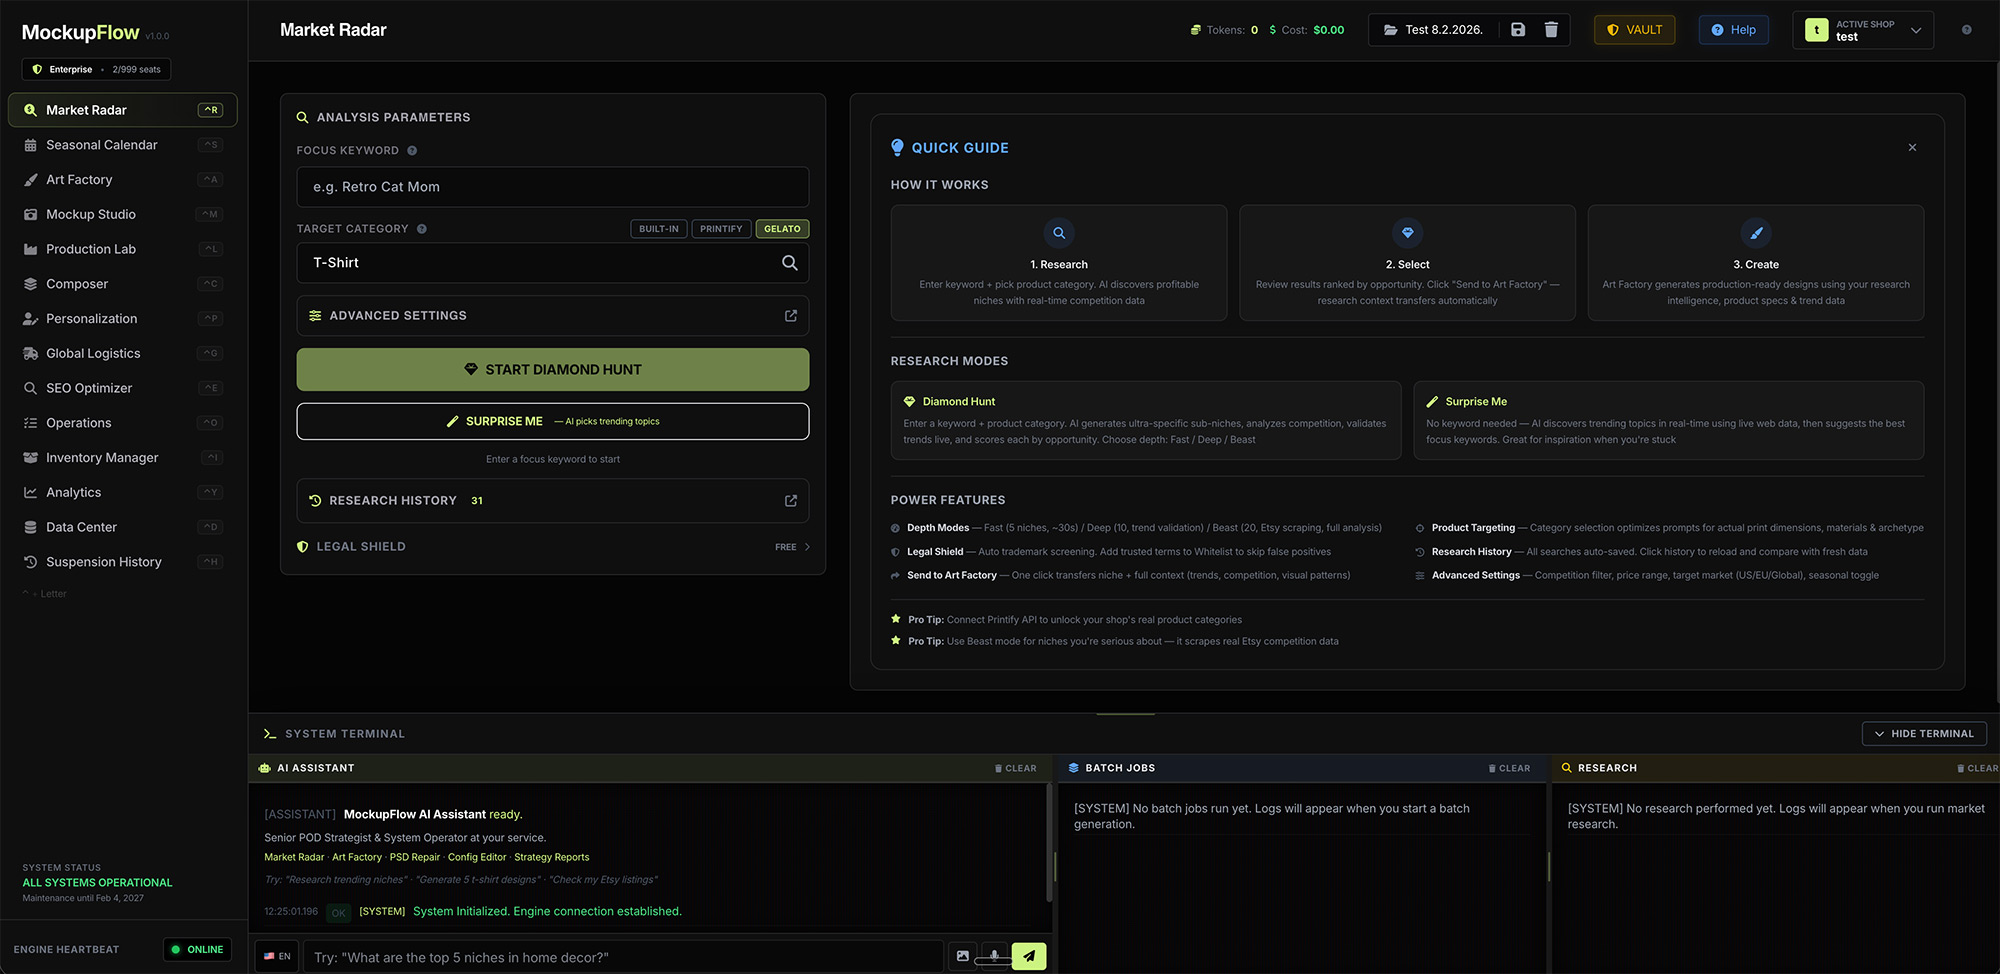
Task: Enable BUILT-IN category mode
Action: pos(658,228)
